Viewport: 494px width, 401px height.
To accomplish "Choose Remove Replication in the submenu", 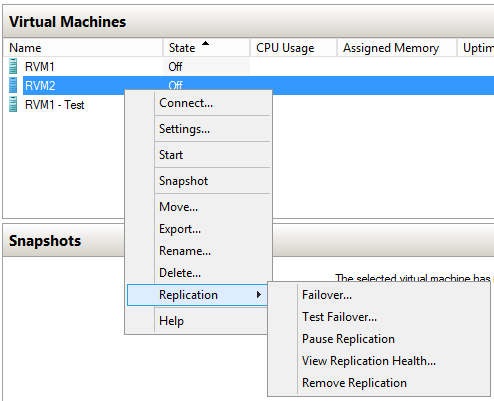I will coord(379,383).
